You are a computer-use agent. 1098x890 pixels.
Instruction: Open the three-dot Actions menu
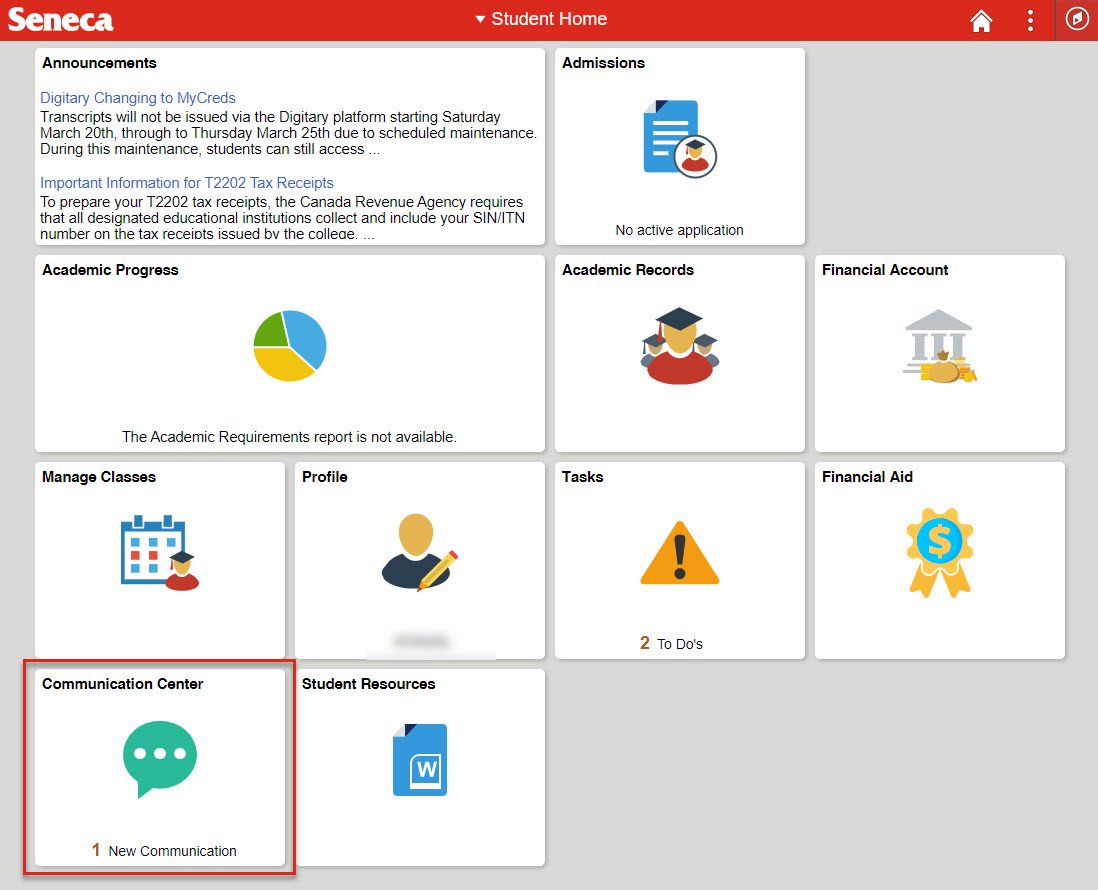(x=1030, y=21)
